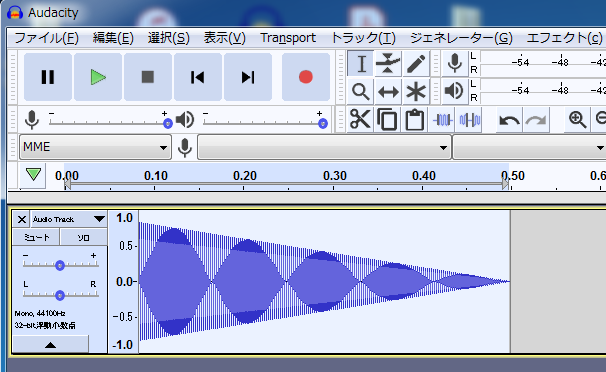
Task: Click the recording meter microphone icon
Action: tap(455, 63)
